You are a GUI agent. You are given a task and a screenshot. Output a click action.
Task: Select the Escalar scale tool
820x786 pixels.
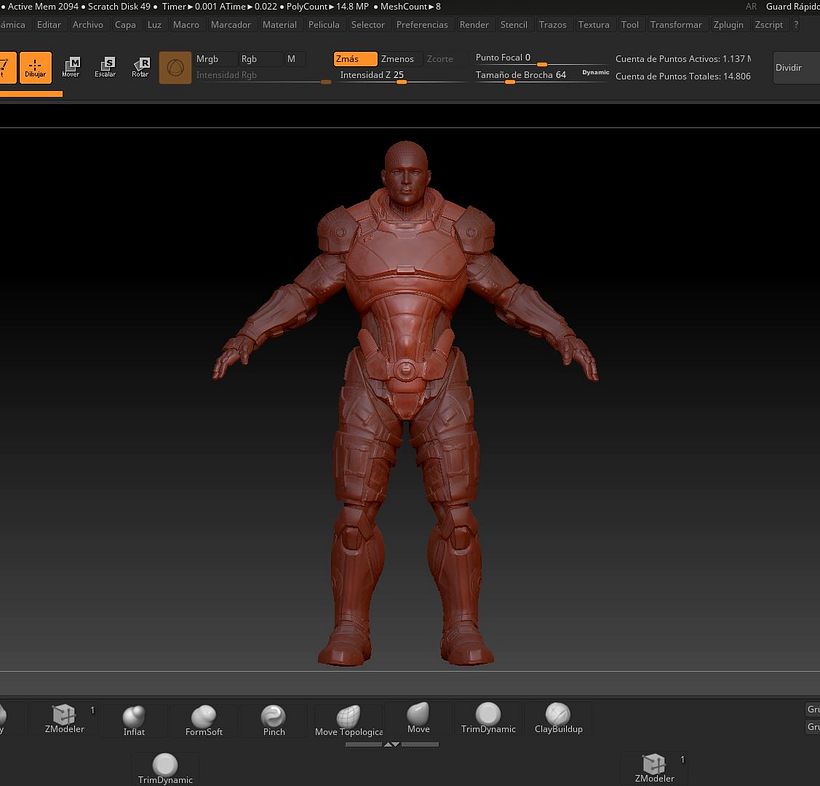[105, 67]
